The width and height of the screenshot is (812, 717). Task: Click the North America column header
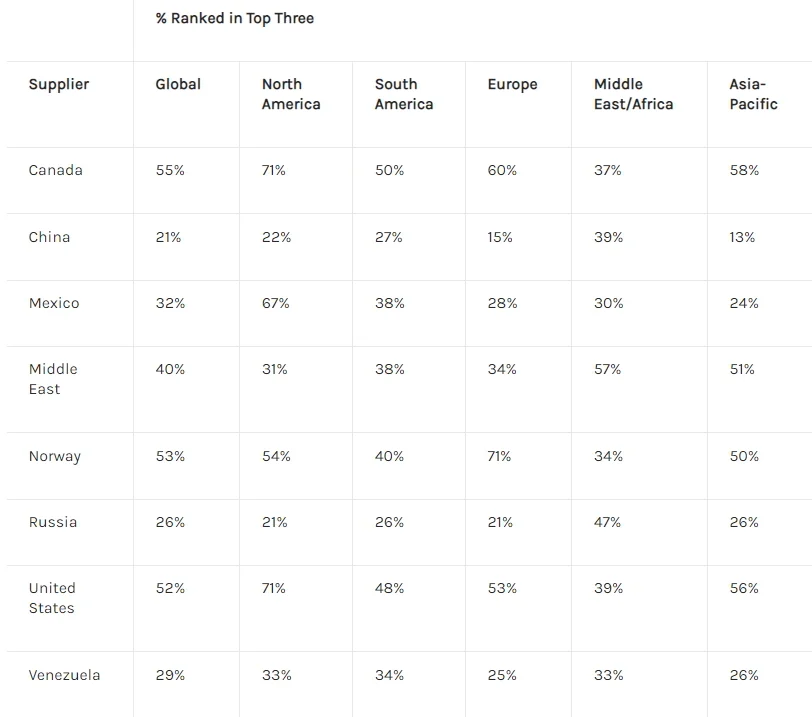291,94
